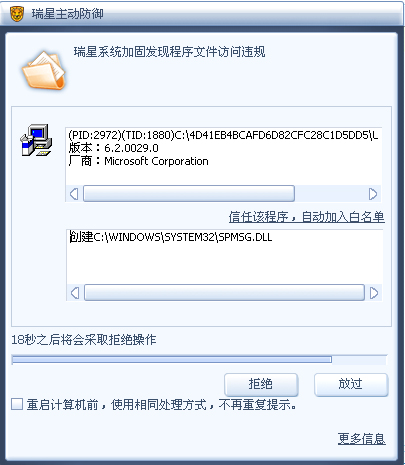Screen dimensions: 405x465
Task: Click the orange folder documents icon
Action: tap(44, 71)
